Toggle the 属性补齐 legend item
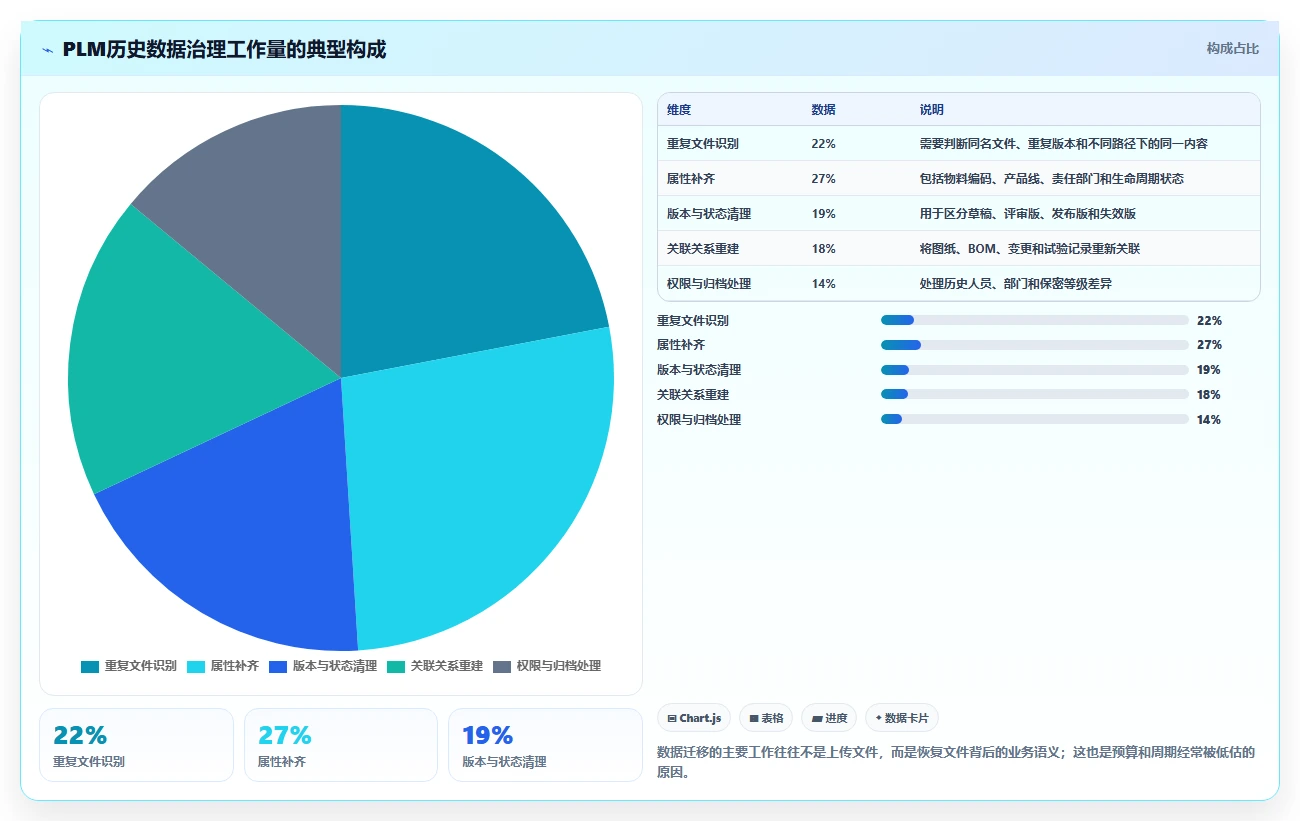 tap(223, 666)
